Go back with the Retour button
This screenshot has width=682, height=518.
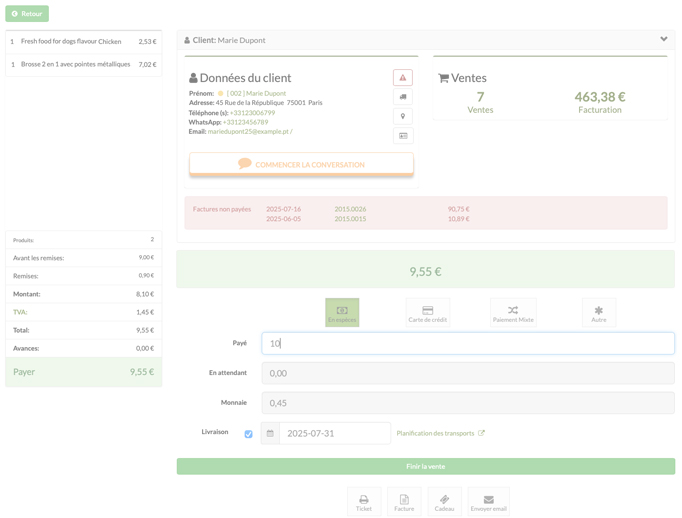(27, 13)
